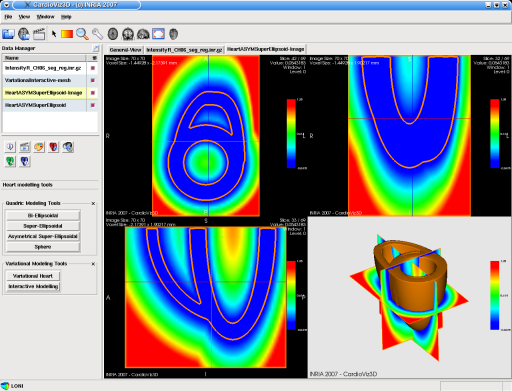Click the wrench settings icon
This screenshot has width=512, height=391.
click(97, 34)
